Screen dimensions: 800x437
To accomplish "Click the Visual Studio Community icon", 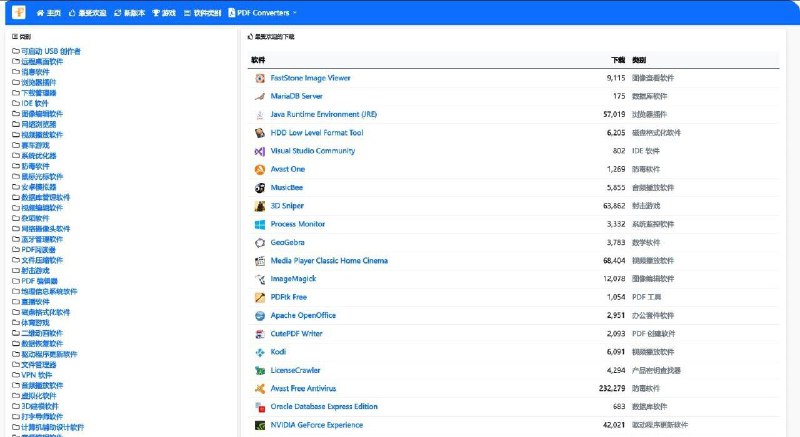I will [x=259, y=151].
